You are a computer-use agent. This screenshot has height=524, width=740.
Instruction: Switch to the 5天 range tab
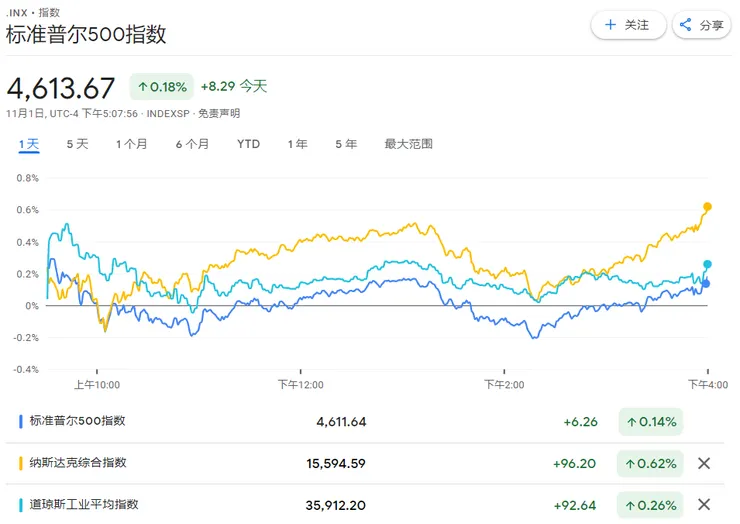77,144
